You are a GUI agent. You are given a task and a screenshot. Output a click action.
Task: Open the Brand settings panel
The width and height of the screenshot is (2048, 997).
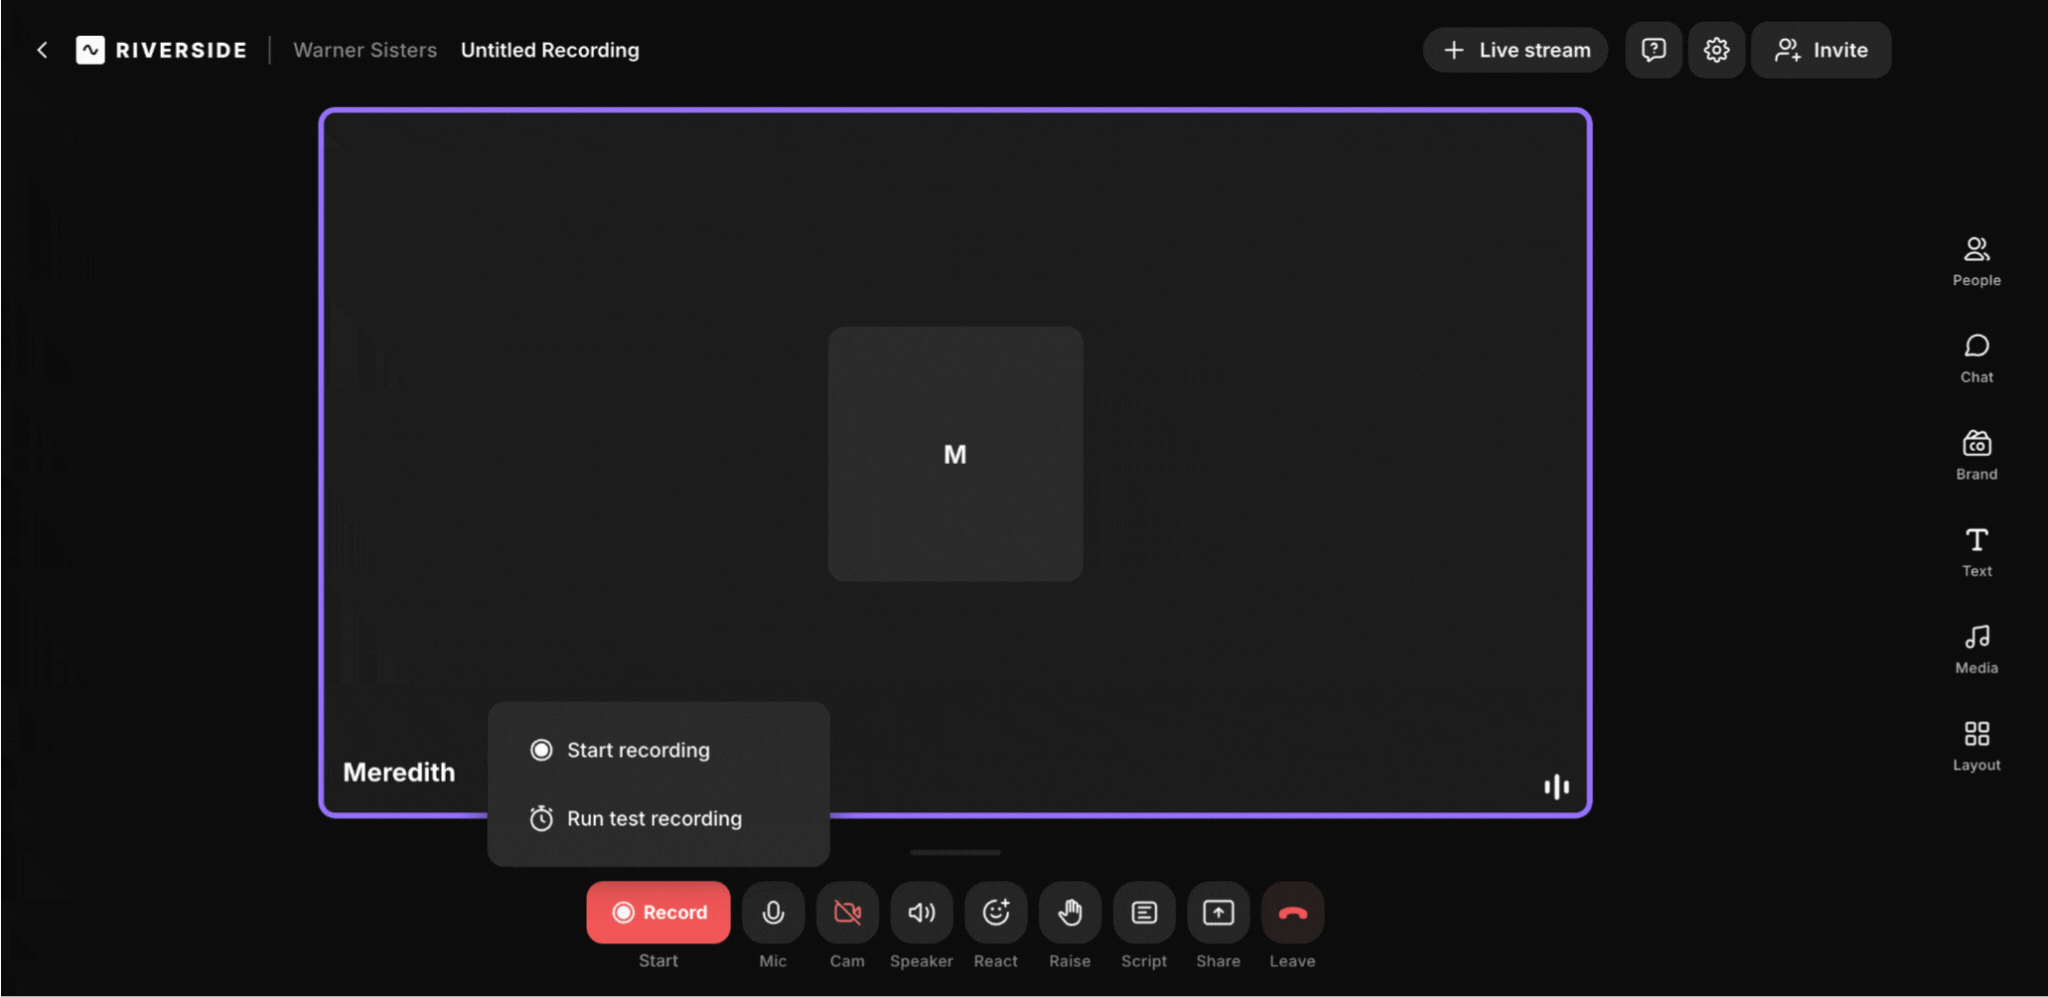(1976, 454)
